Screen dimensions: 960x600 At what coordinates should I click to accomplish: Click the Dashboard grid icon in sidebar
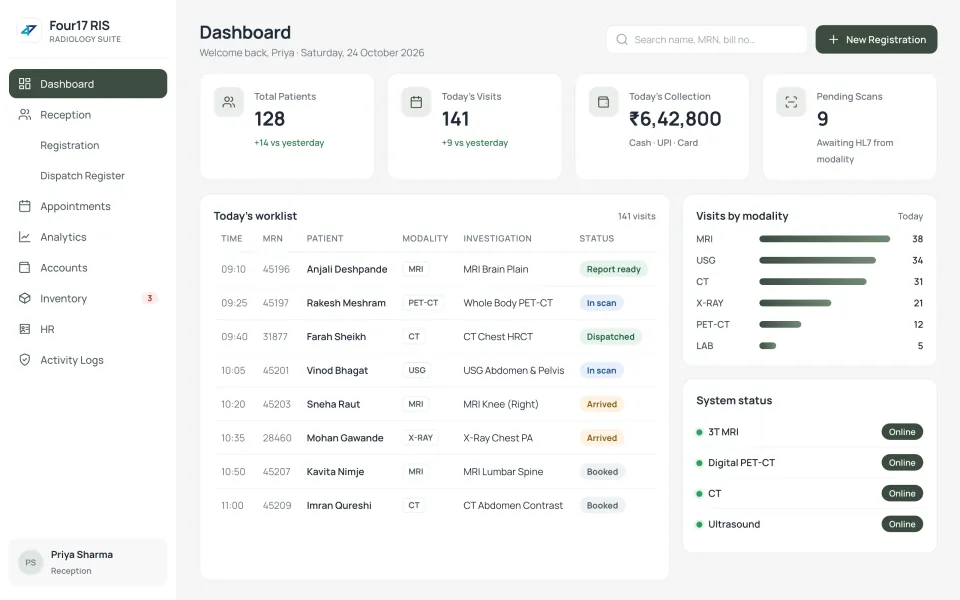pyautogui.click(x=24, y=84)
